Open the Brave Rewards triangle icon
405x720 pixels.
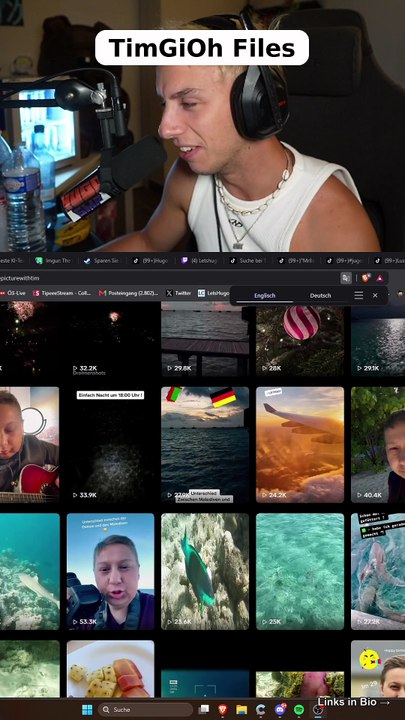(x=380, y=278)
